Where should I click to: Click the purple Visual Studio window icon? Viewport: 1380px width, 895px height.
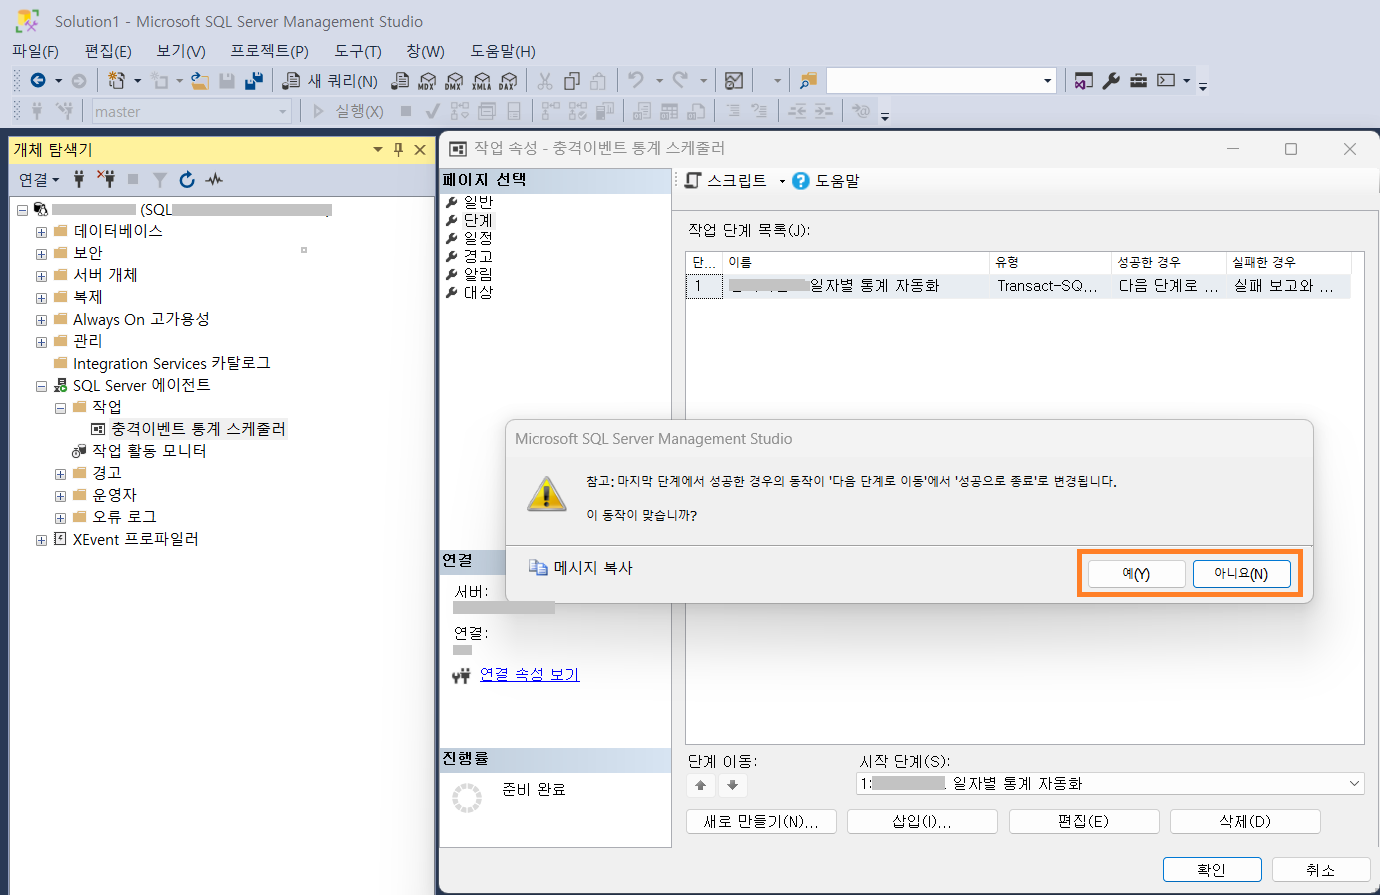(1083, 81)
